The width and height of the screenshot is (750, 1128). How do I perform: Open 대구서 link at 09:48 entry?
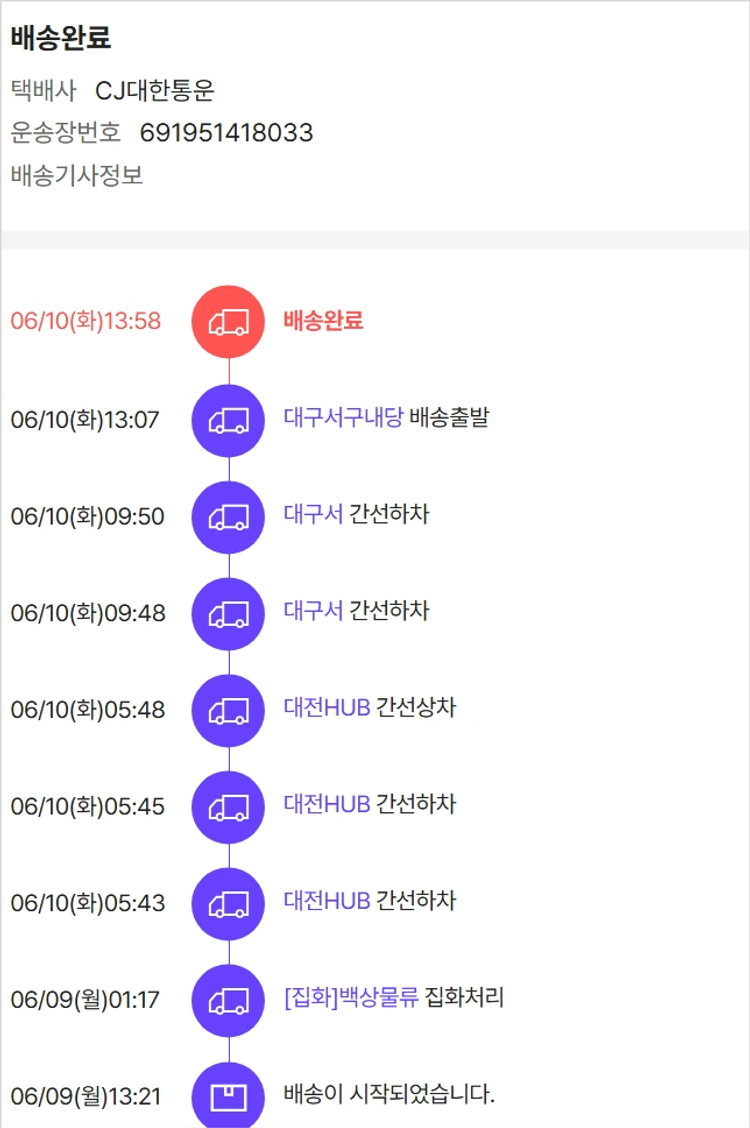(313, 611)
